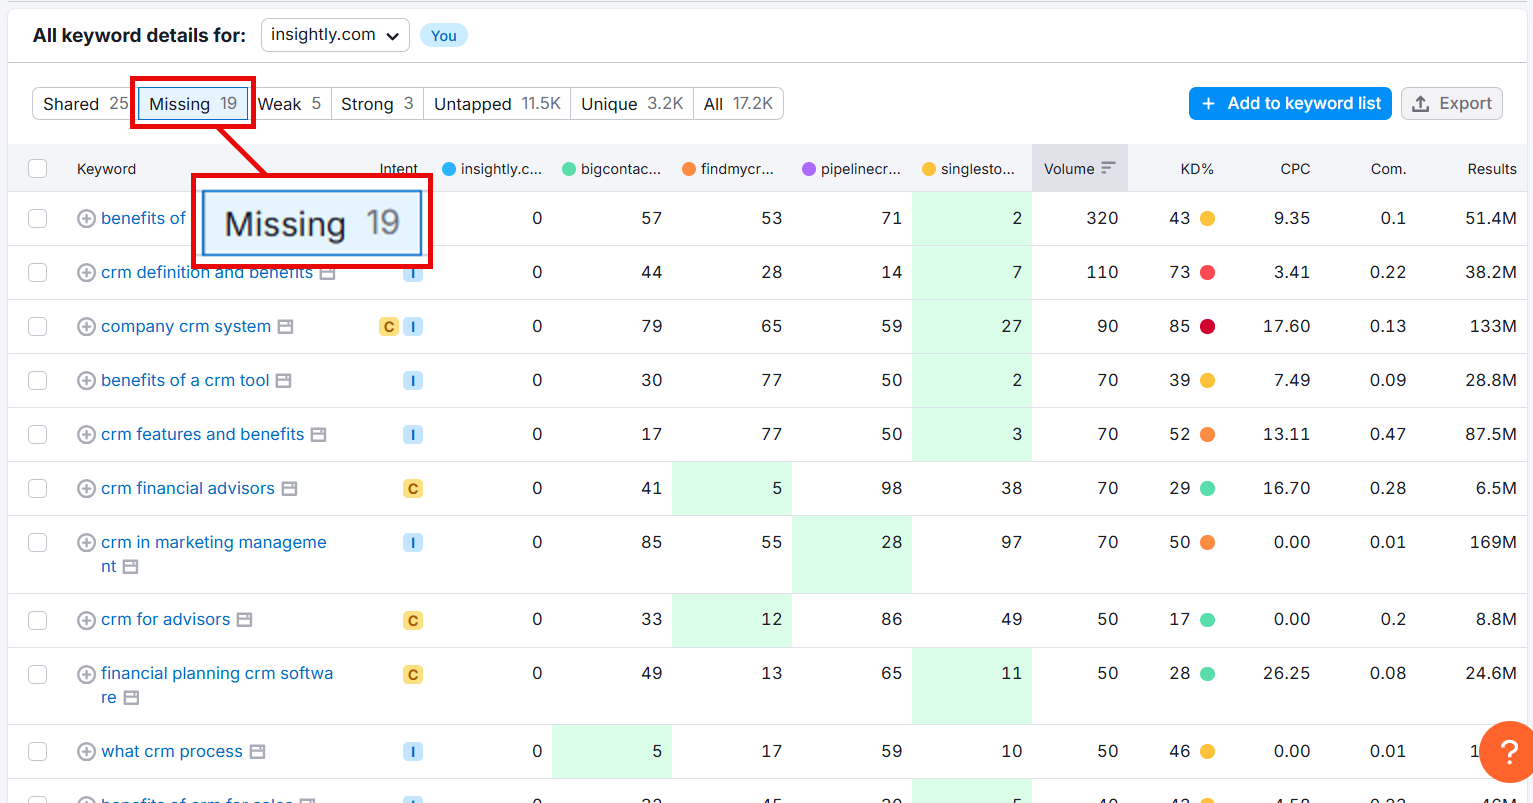Sort by the KD% column header
Image resolution: width=1533 pixels, height=803 pixels.
(1197, 169)
